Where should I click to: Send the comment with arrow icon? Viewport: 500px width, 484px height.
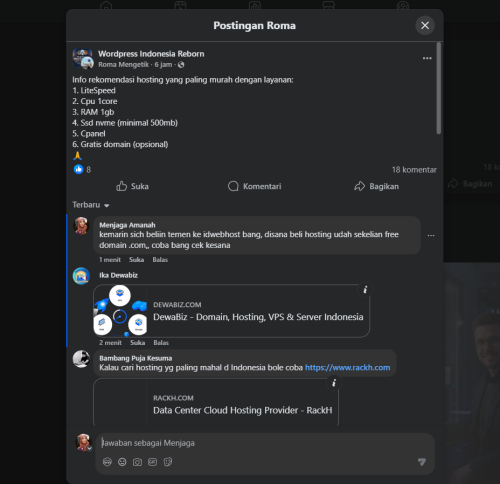[422, 462]
